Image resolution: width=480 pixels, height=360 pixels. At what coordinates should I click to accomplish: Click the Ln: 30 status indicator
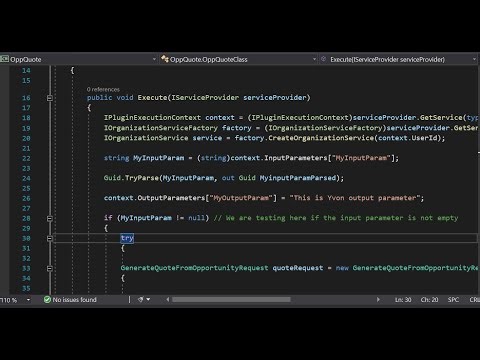pyautogui.click(x=403, y=300)
